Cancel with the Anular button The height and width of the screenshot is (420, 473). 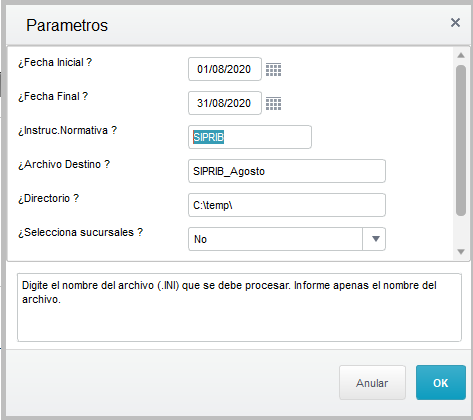[372, 383]
